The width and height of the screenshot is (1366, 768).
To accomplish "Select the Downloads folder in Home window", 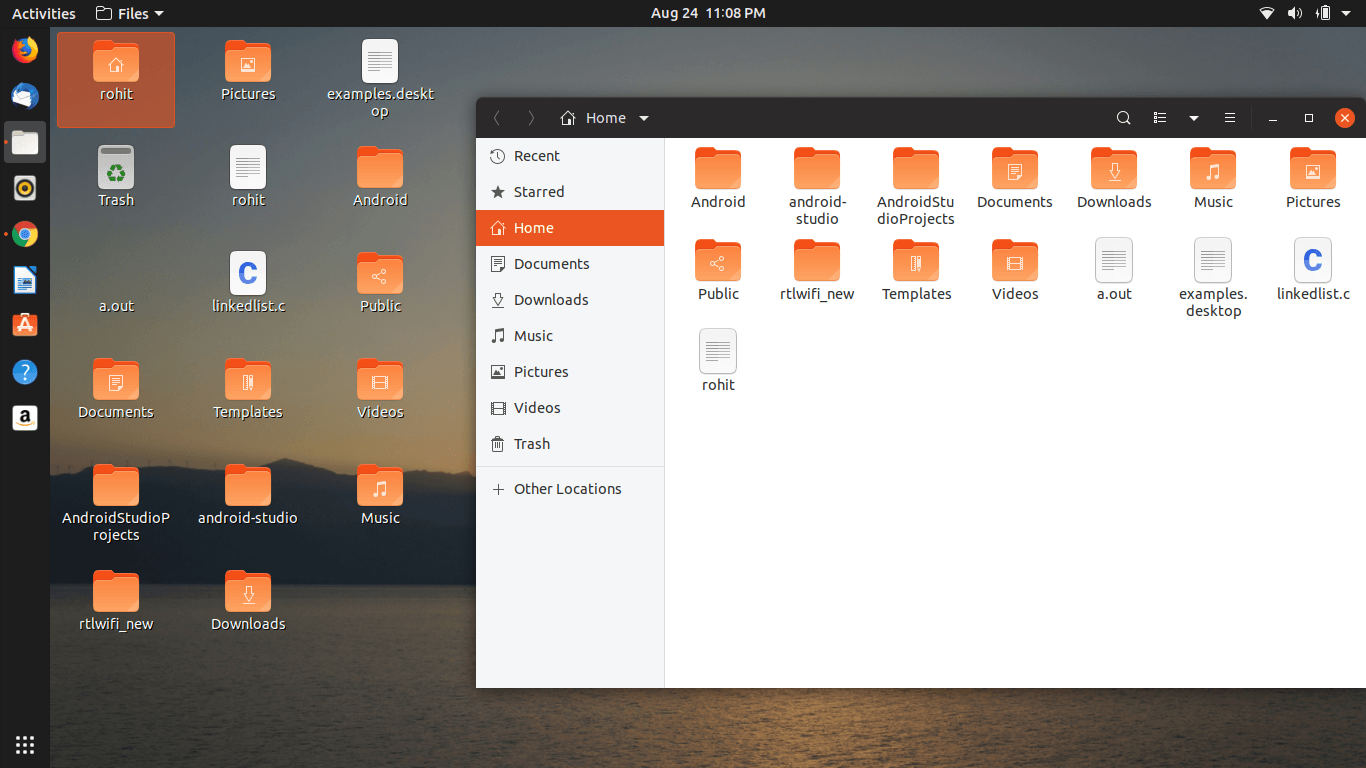I will [x=1114, y=178].
